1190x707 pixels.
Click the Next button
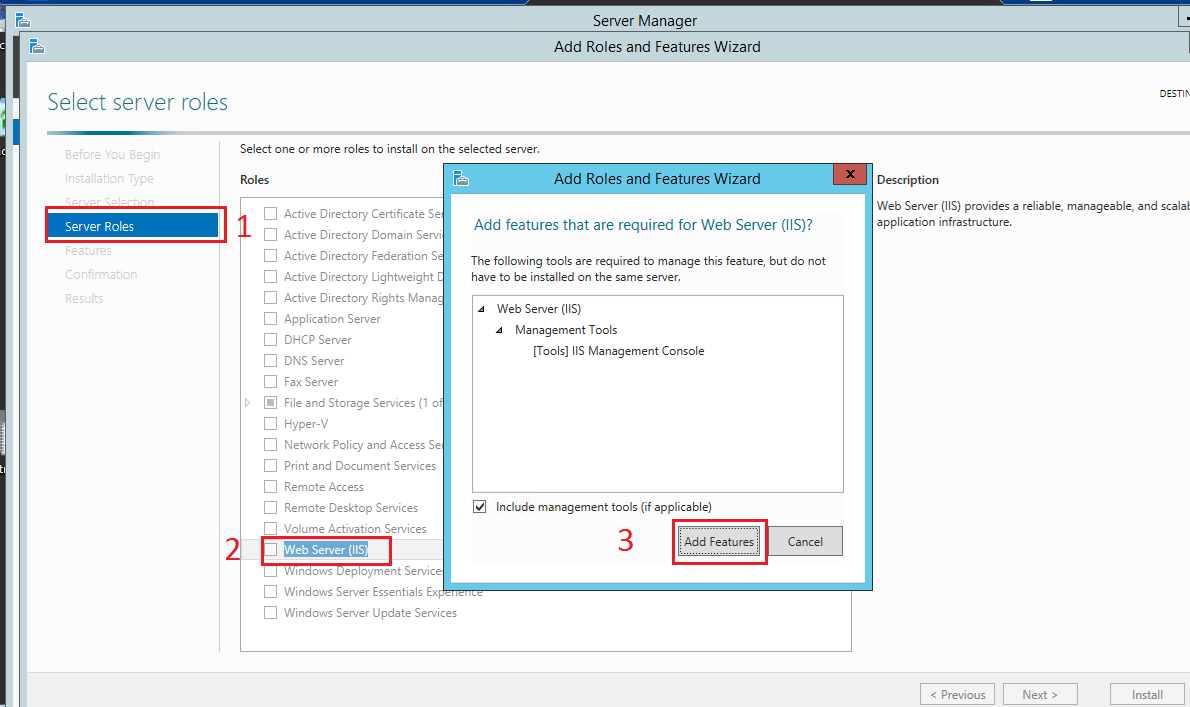pos(1040,694)
